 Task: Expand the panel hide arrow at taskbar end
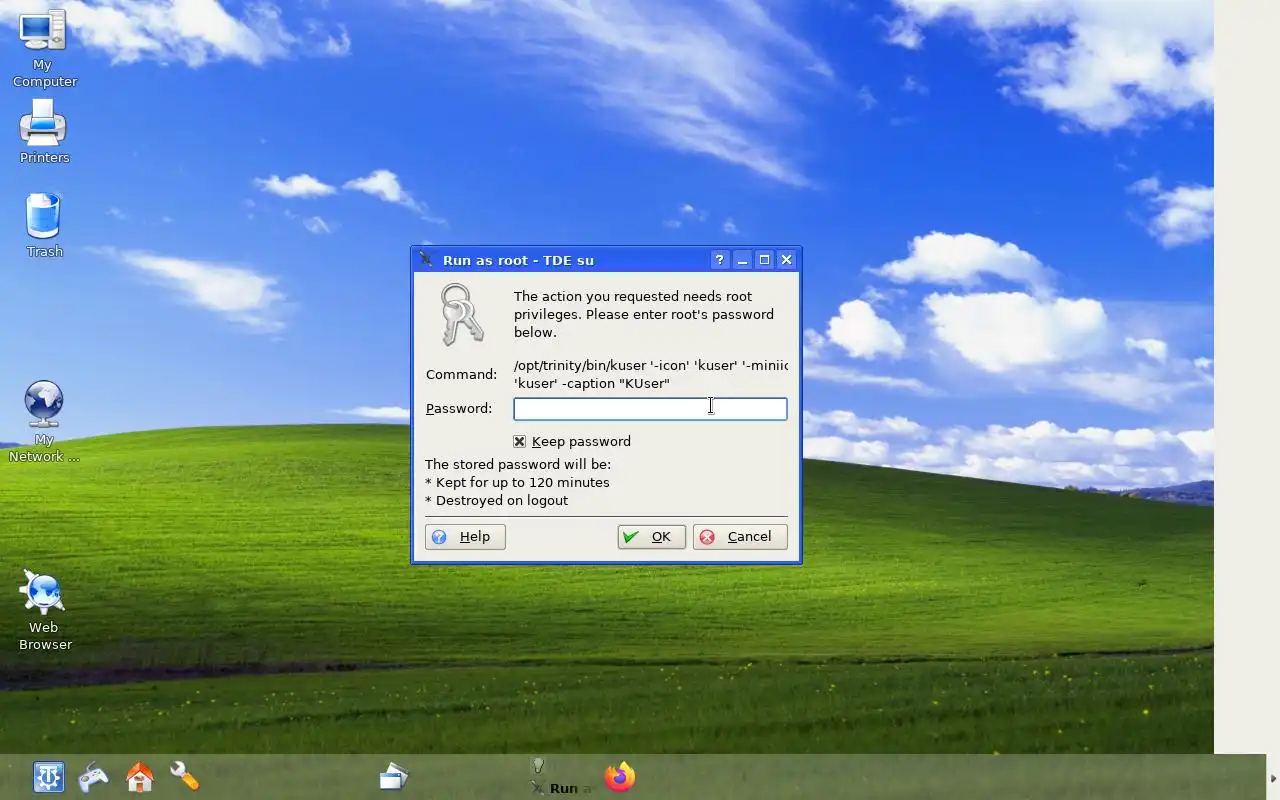(1273, 778)
